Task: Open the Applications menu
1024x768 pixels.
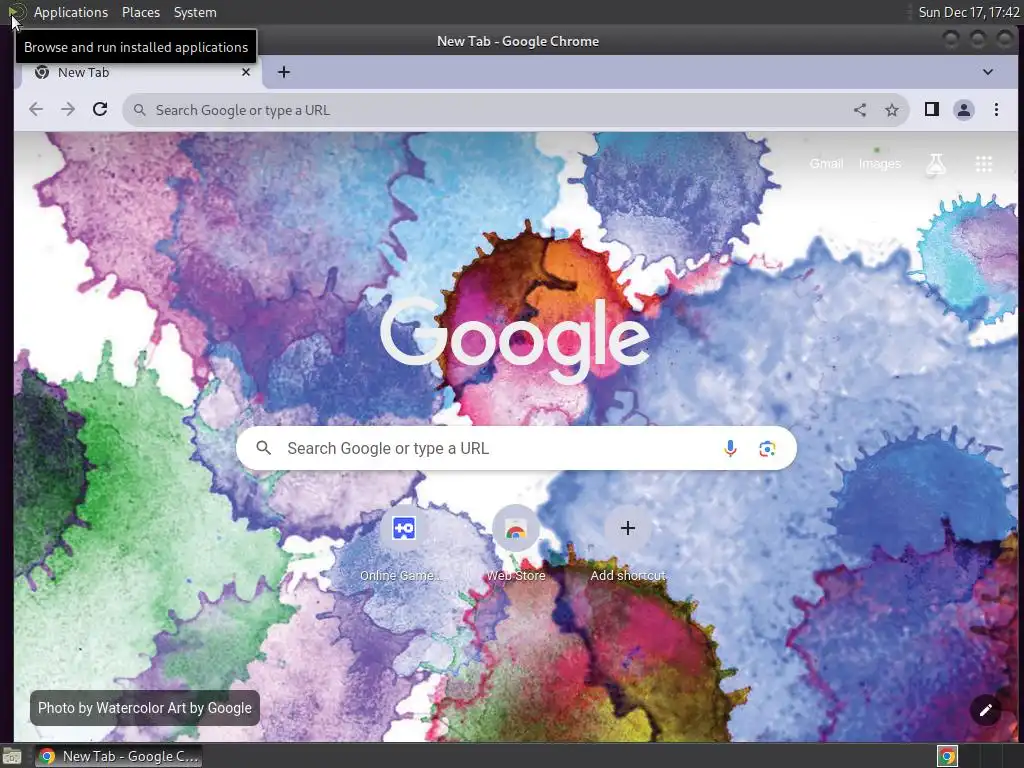Action: [x=71, y=12]
